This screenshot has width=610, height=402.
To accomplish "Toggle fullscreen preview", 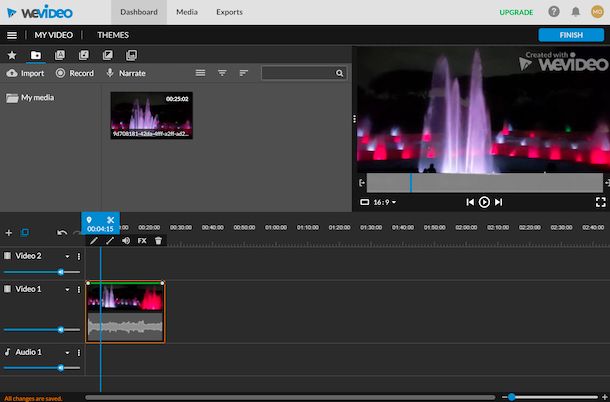I will [x=601, y=202].
